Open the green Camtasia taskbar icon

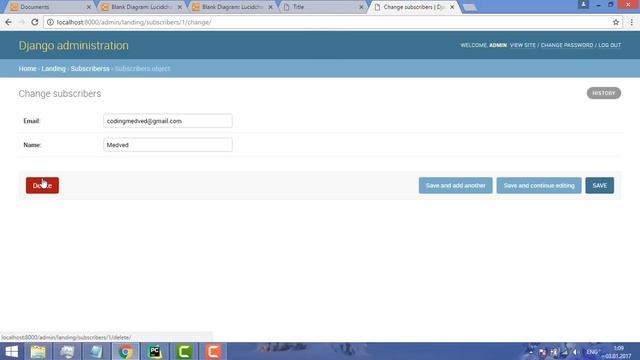coord(184,351)
